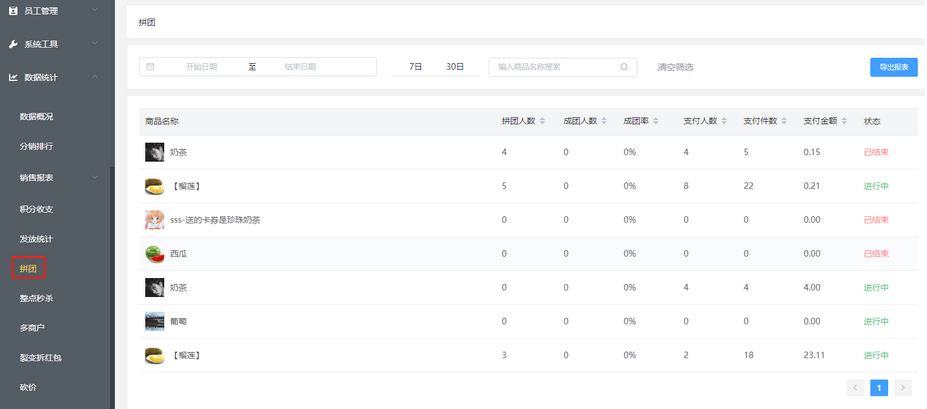Click the search magnifier icon
The height and width of the screenshot is (409, 927).
[624, 67]
